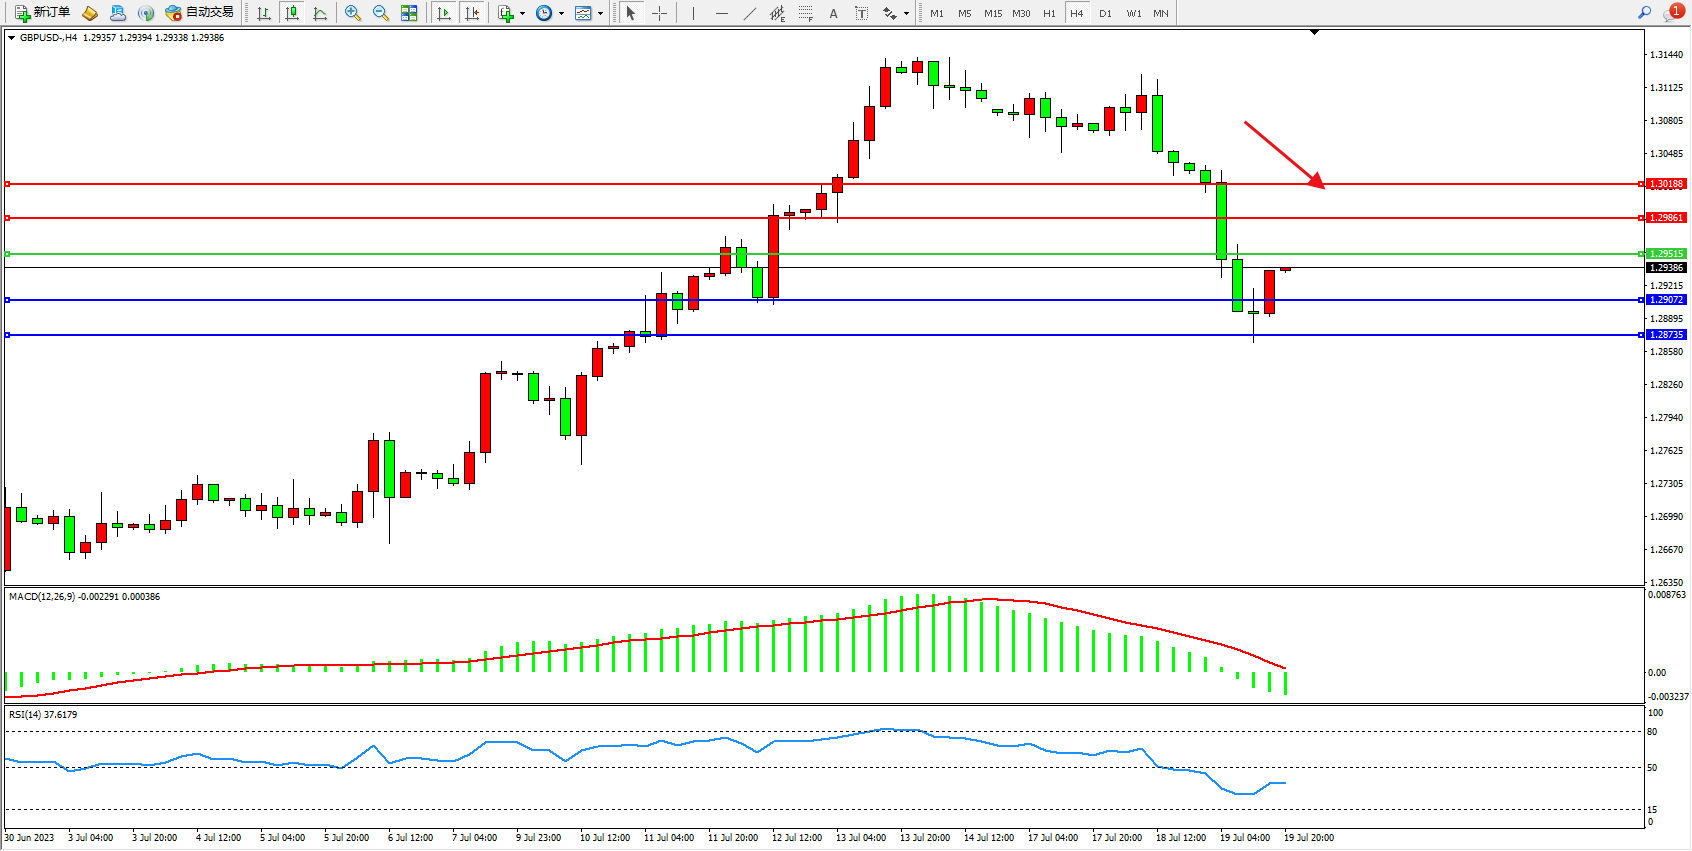Zoom in on the chart
Screen dimensions: 1692x851
pos(353,13)
